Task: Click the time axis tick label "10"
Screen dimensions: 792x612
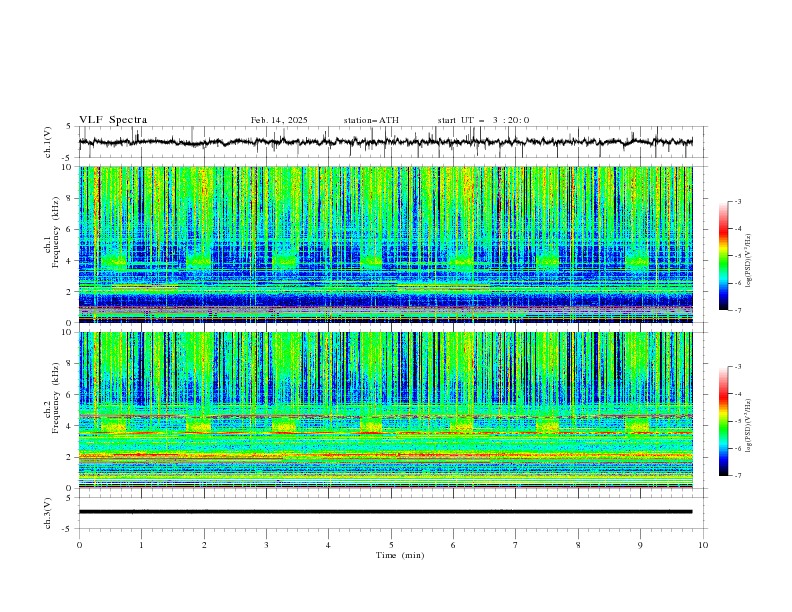Action: (703, 545)
